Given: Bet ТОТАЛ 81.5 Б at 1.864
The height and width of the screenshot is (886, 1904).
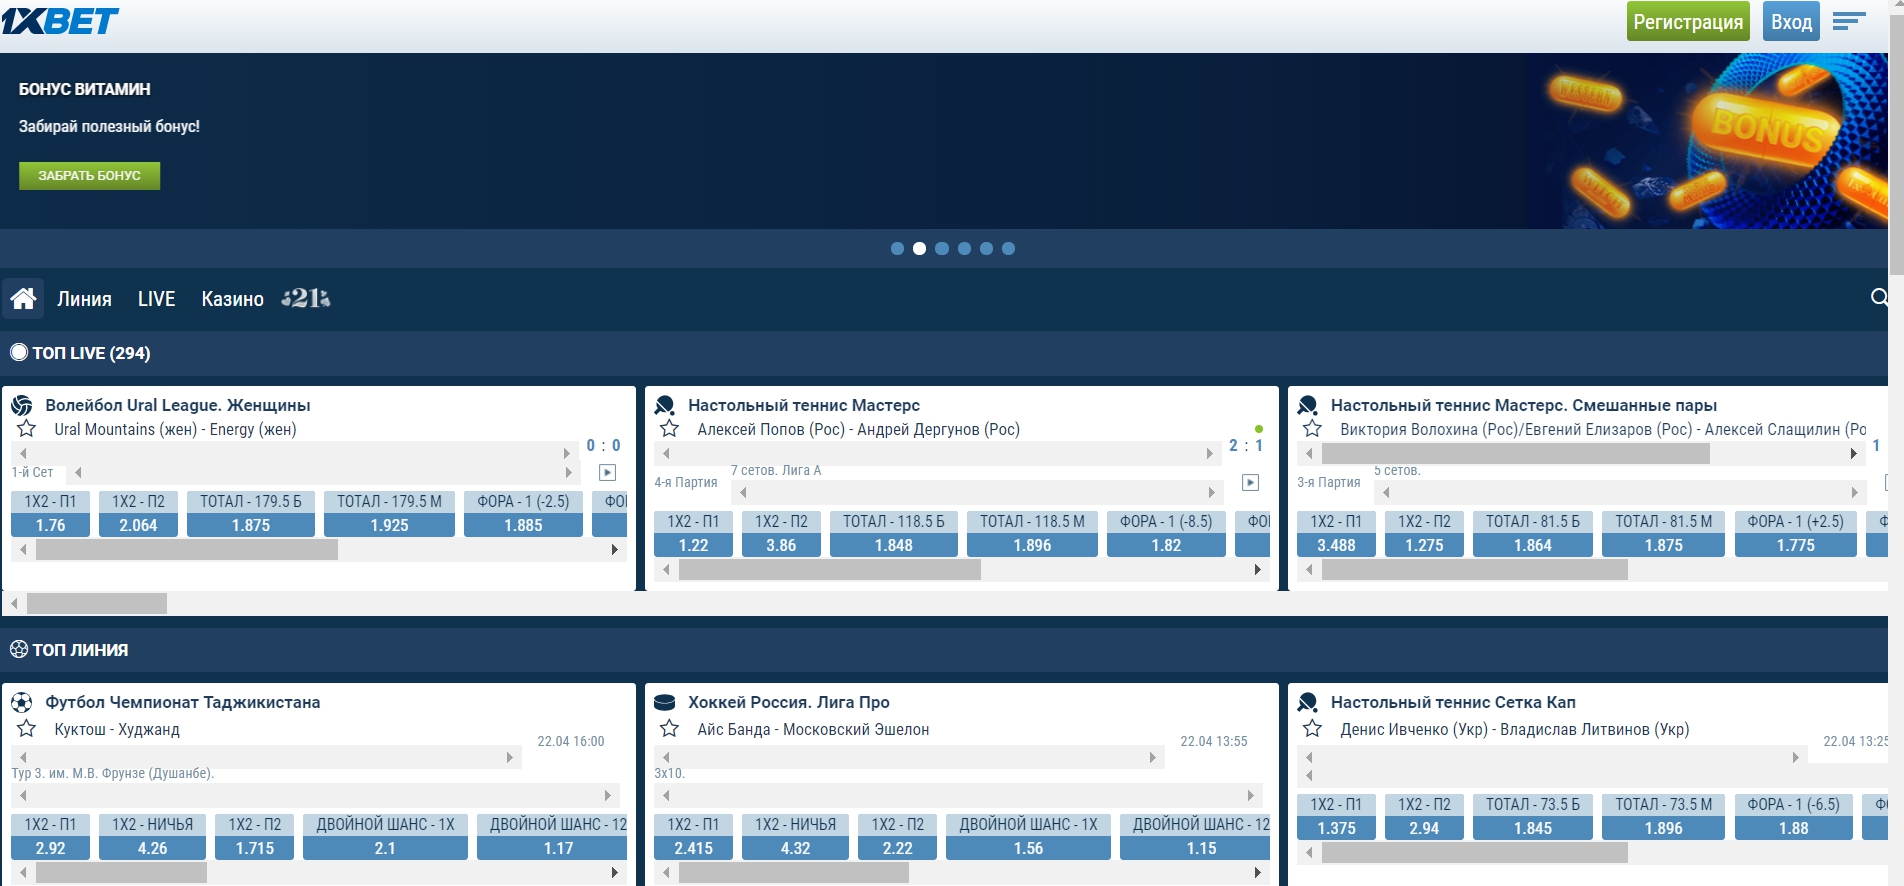Looking at the screenshot, I should coord(1532,534).
